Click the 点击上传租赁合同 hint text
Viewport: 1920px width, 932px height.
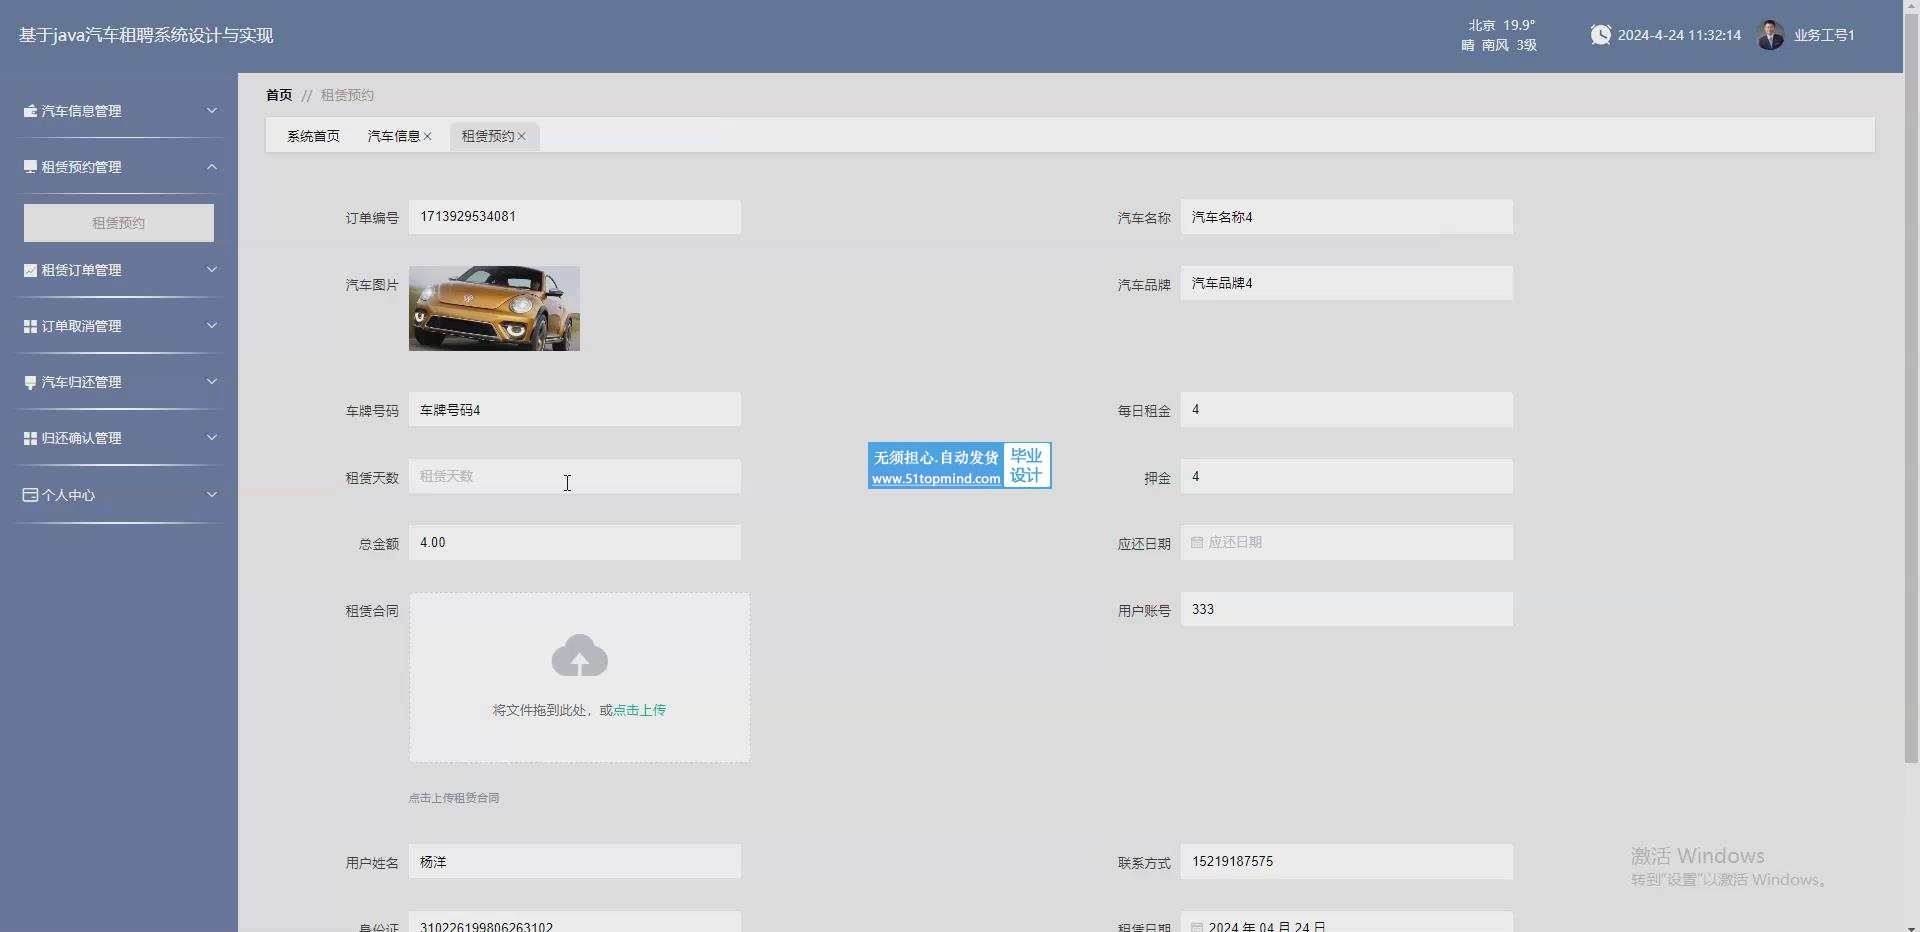(x=454, y=798)
